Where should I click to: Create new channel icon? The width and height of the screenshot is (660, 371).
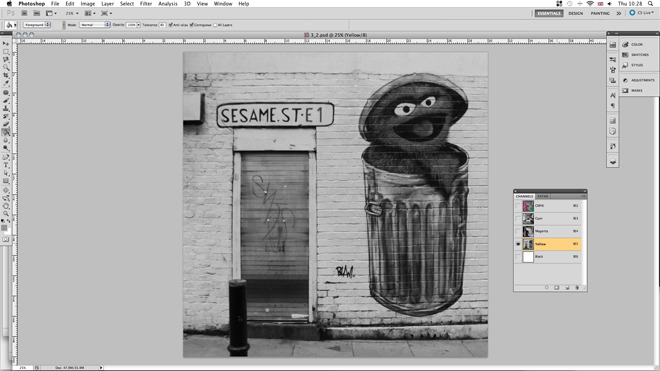tap(567, 288)
